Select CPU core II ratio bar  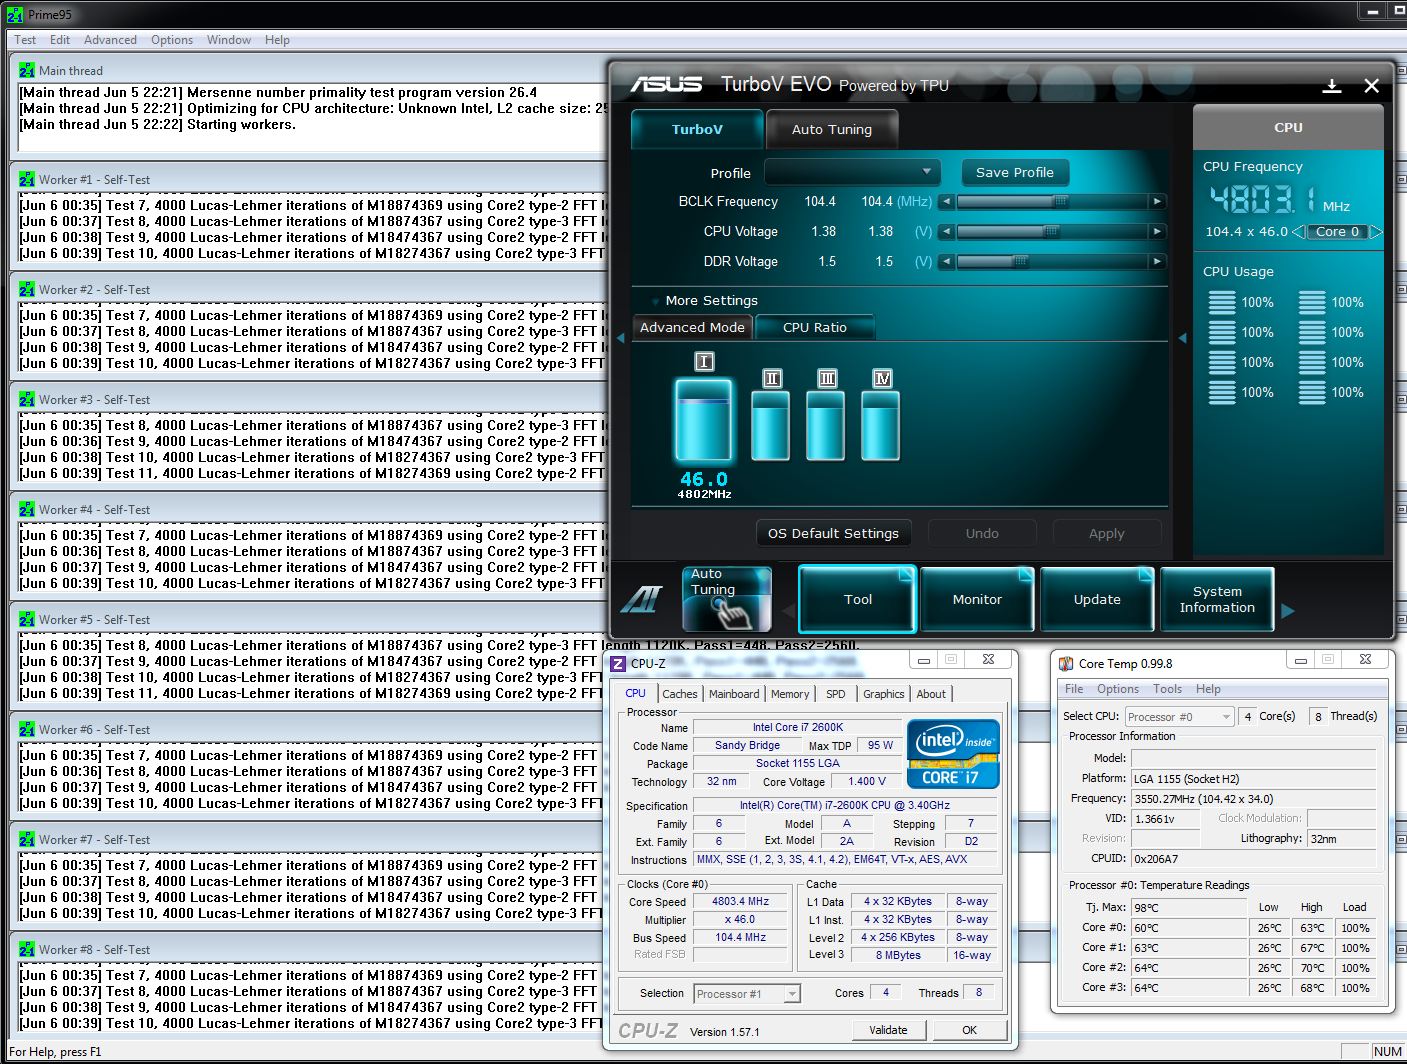(x=771, y=425)
